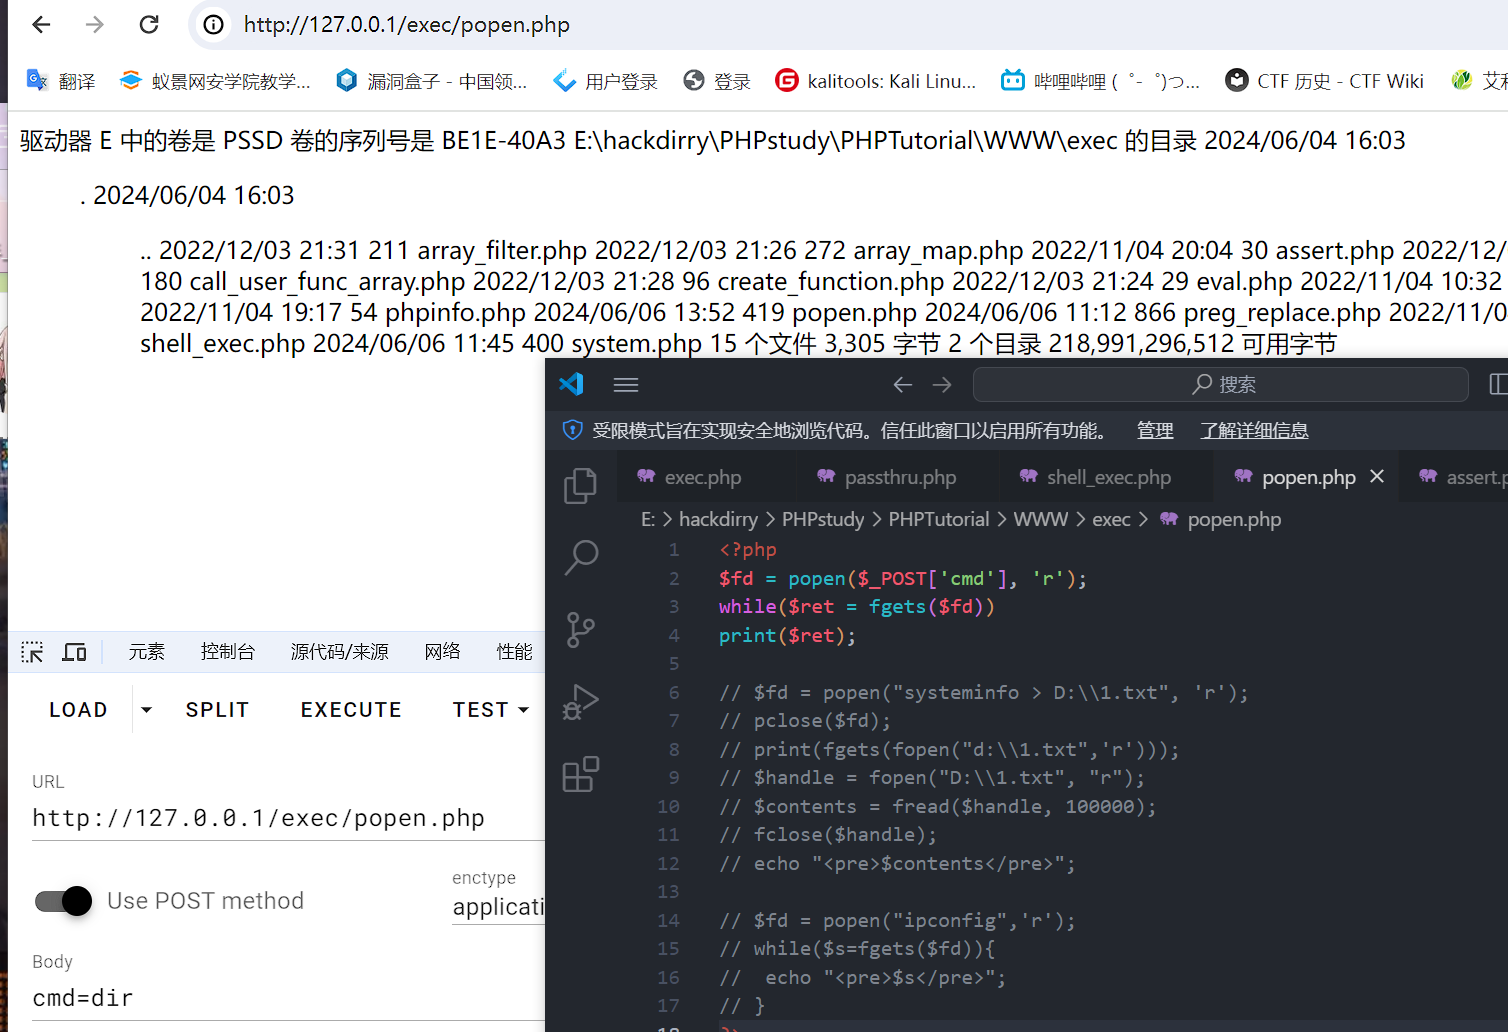Open DevTools 性能 tab
This screenshot has width=1508, height=1032.
click(514, 652)
